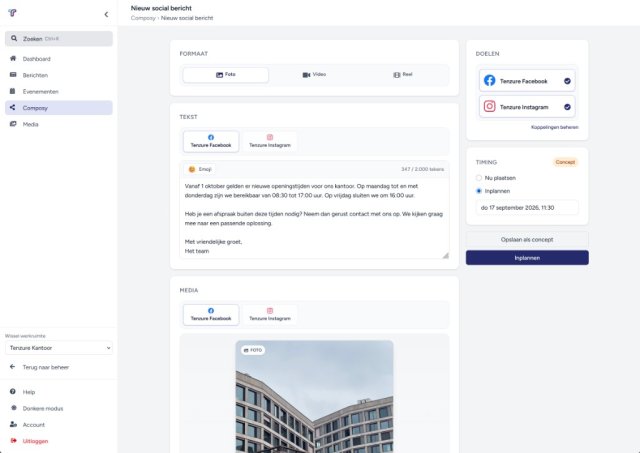
Task: Click the Account user icon
Action: tap(13, 424)
